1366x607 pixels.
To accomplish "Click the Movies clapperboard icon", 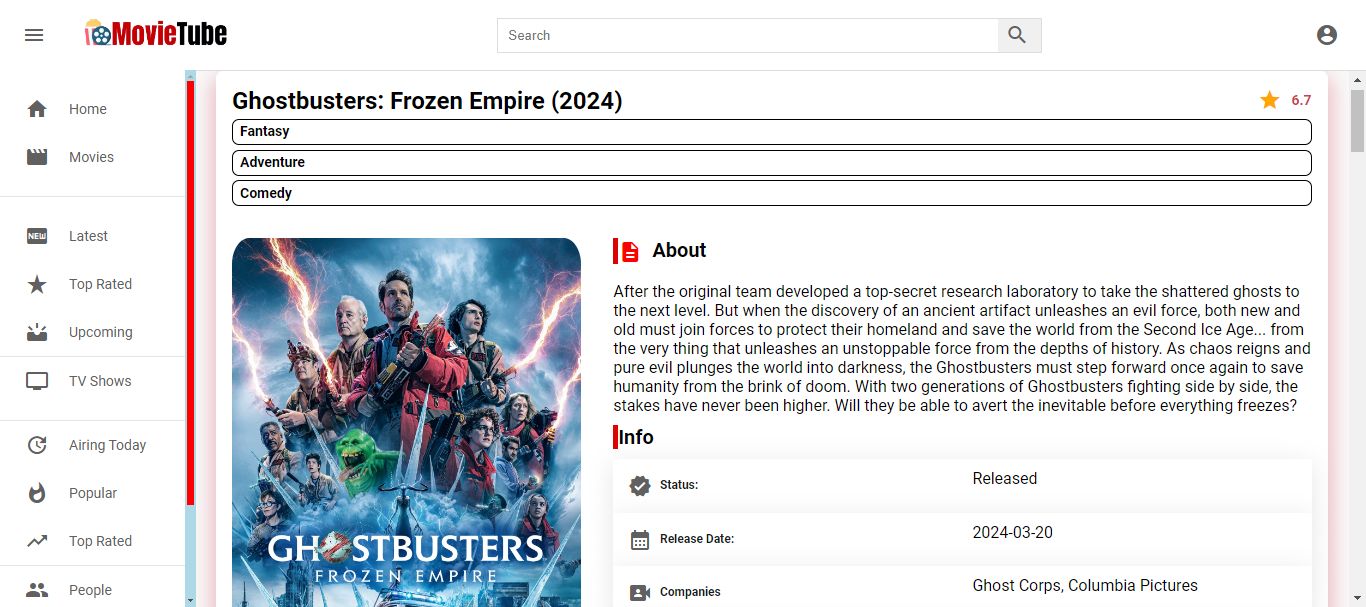I will pos(37,157).
